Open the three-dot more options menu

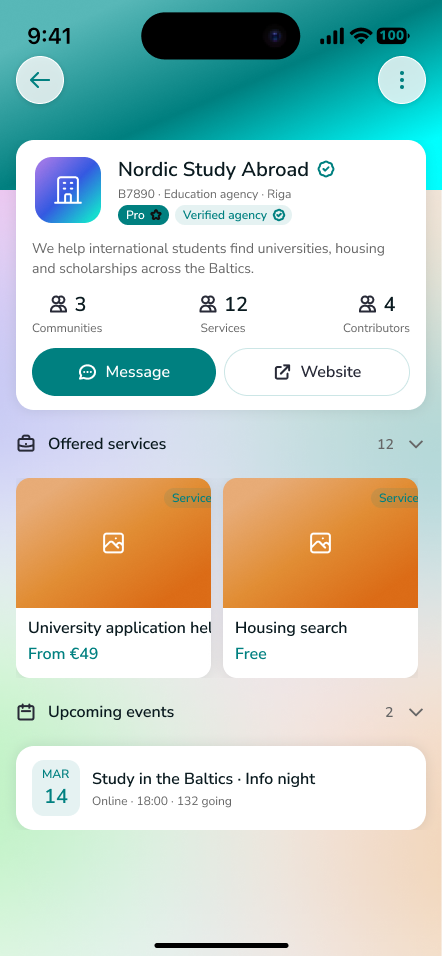(x=402, y=80)
